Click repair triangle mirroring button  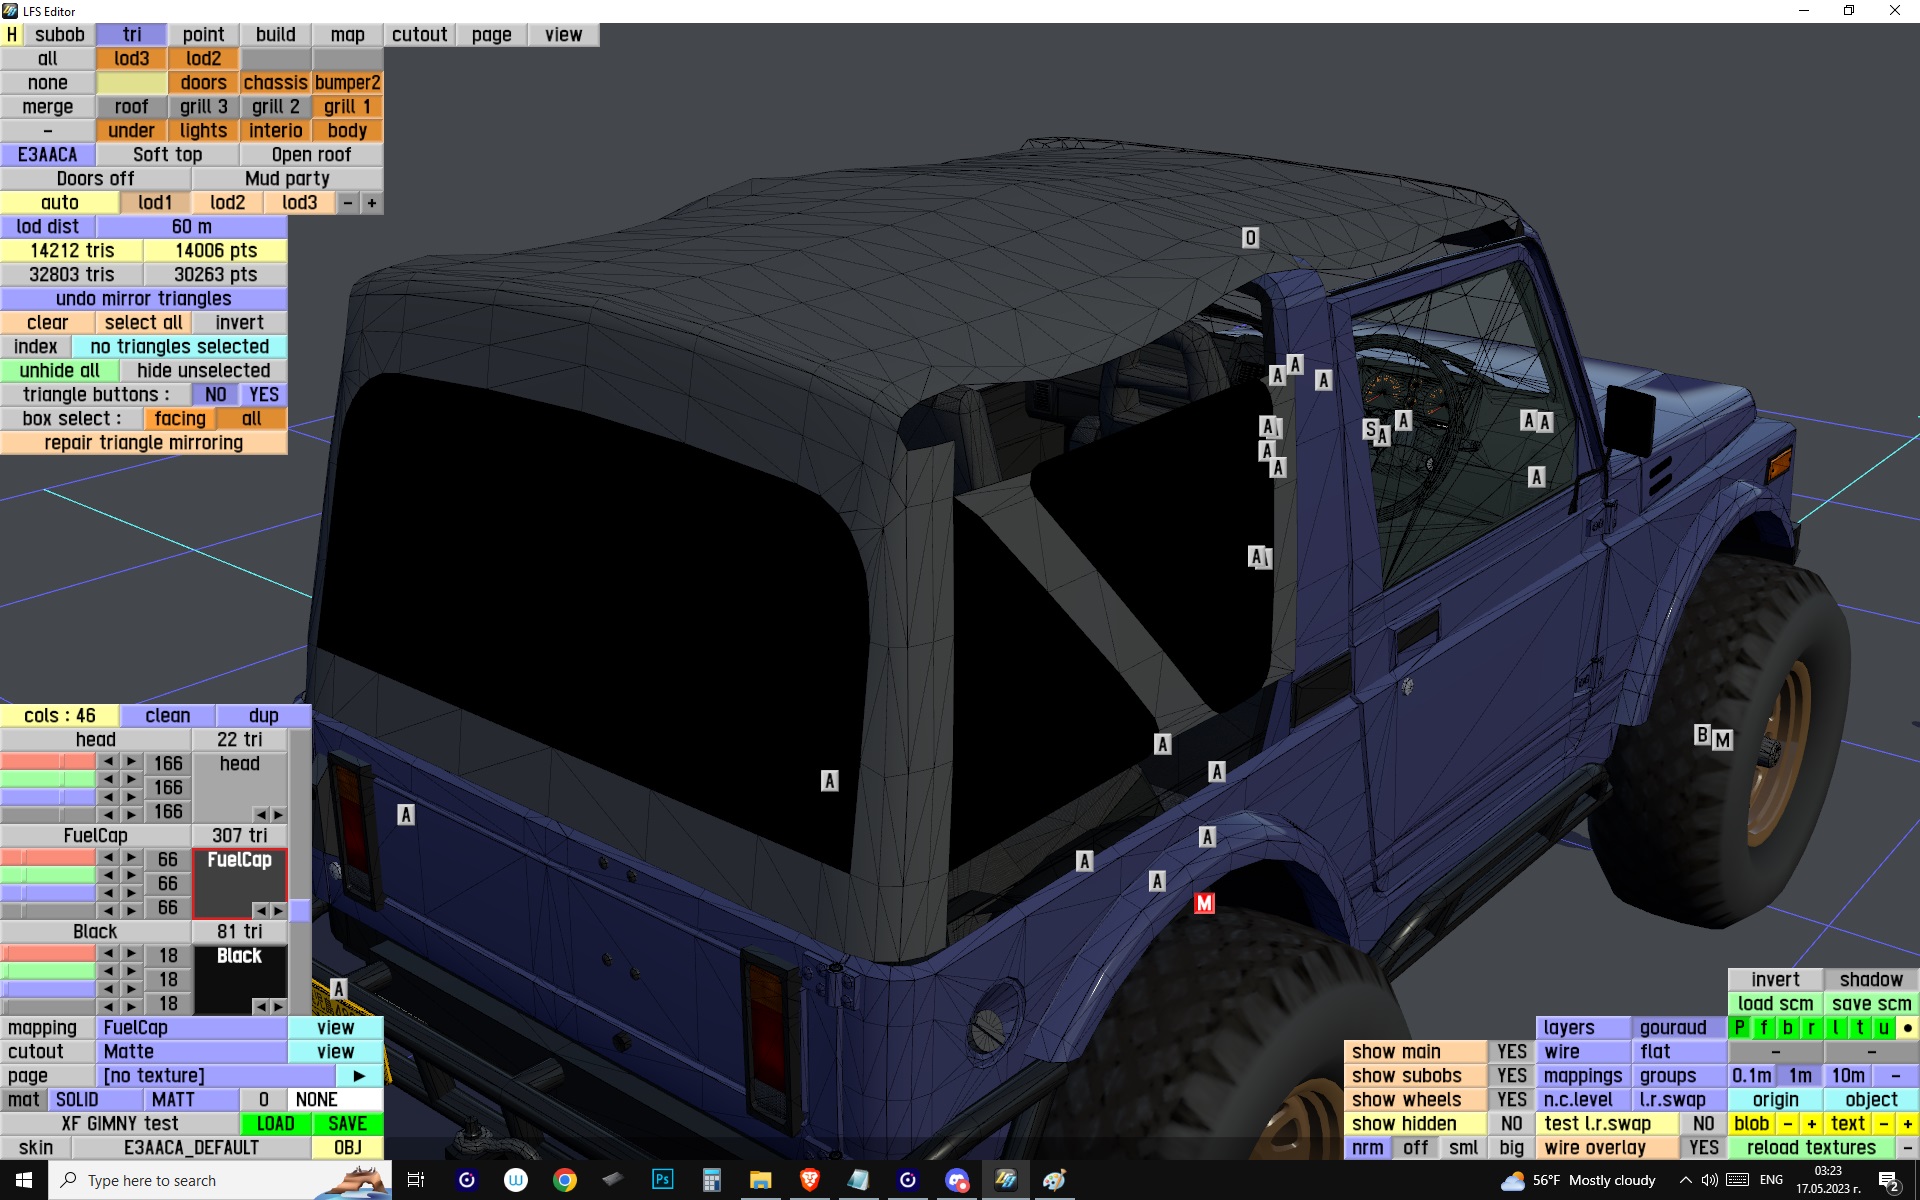(143, 443)
